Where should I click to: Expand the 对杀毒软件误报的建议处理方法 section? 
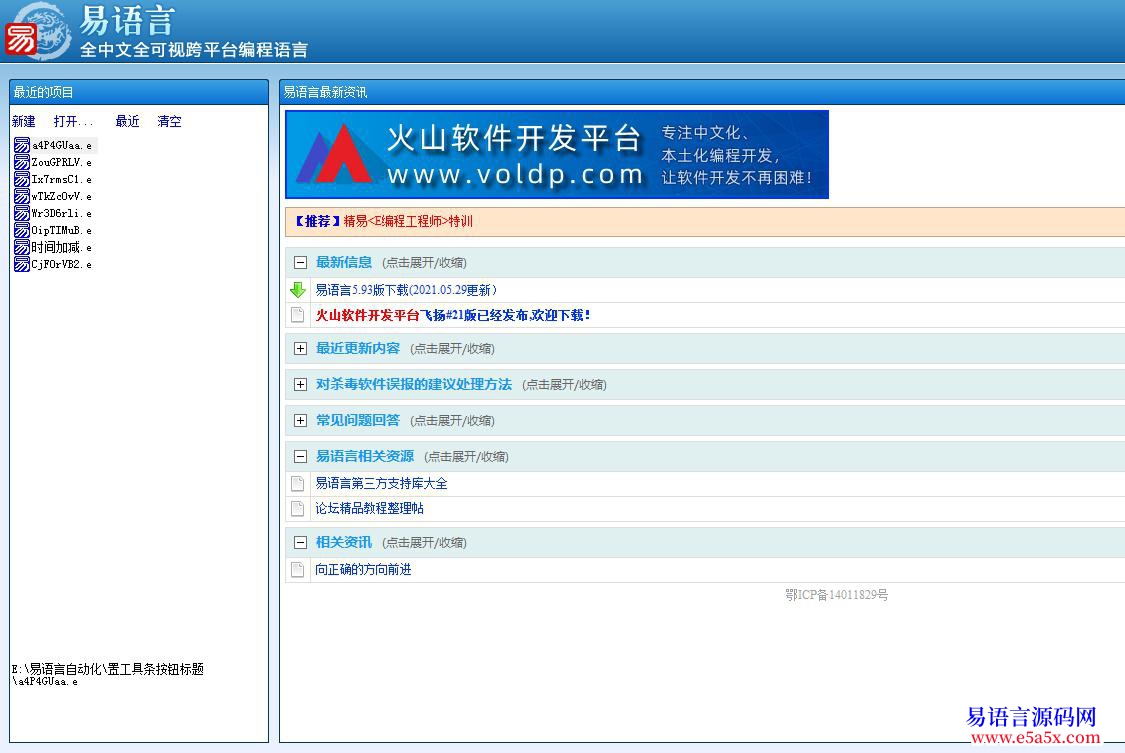300,385
